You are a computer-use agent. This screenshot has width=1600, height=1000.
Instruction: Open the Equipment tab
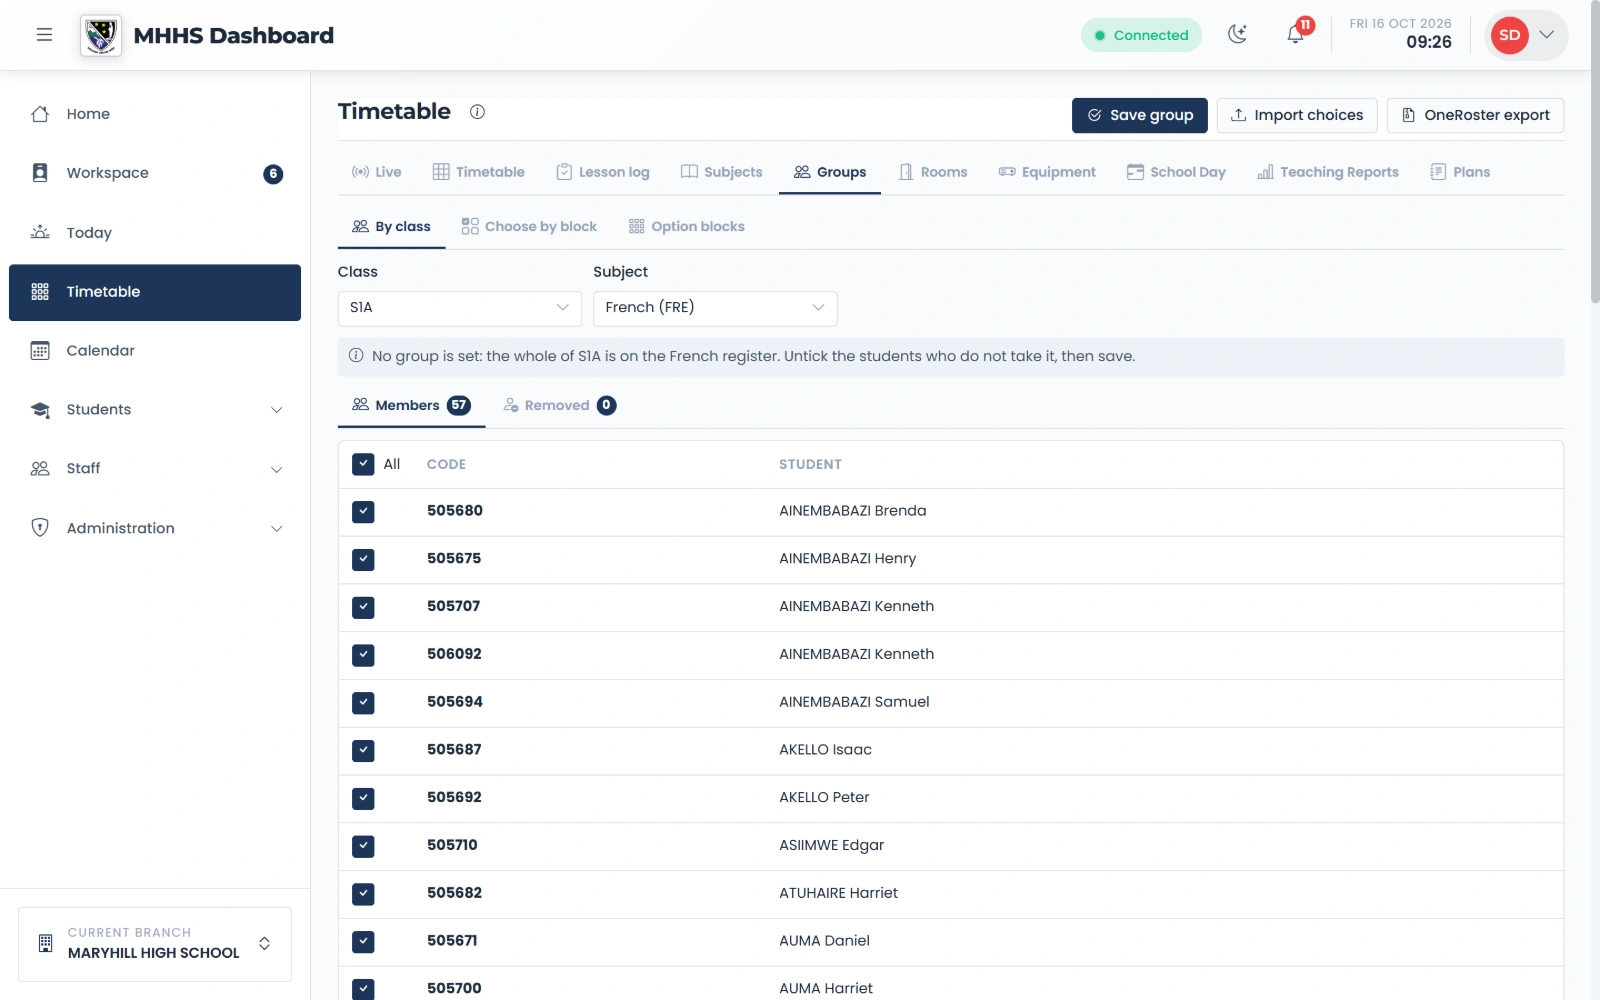1047,172
